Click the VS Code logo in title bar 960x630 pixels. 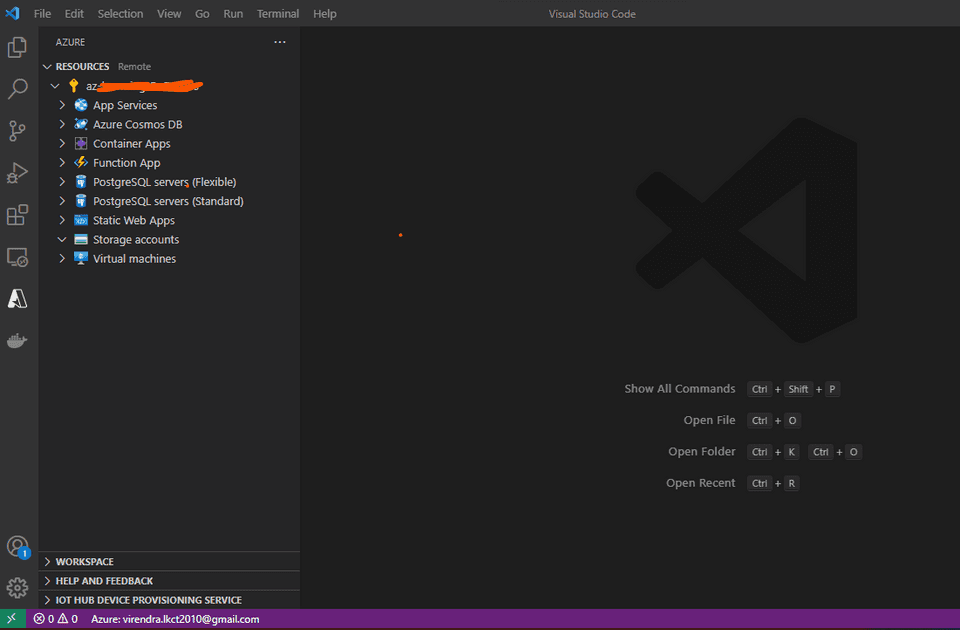coord(12,13)
